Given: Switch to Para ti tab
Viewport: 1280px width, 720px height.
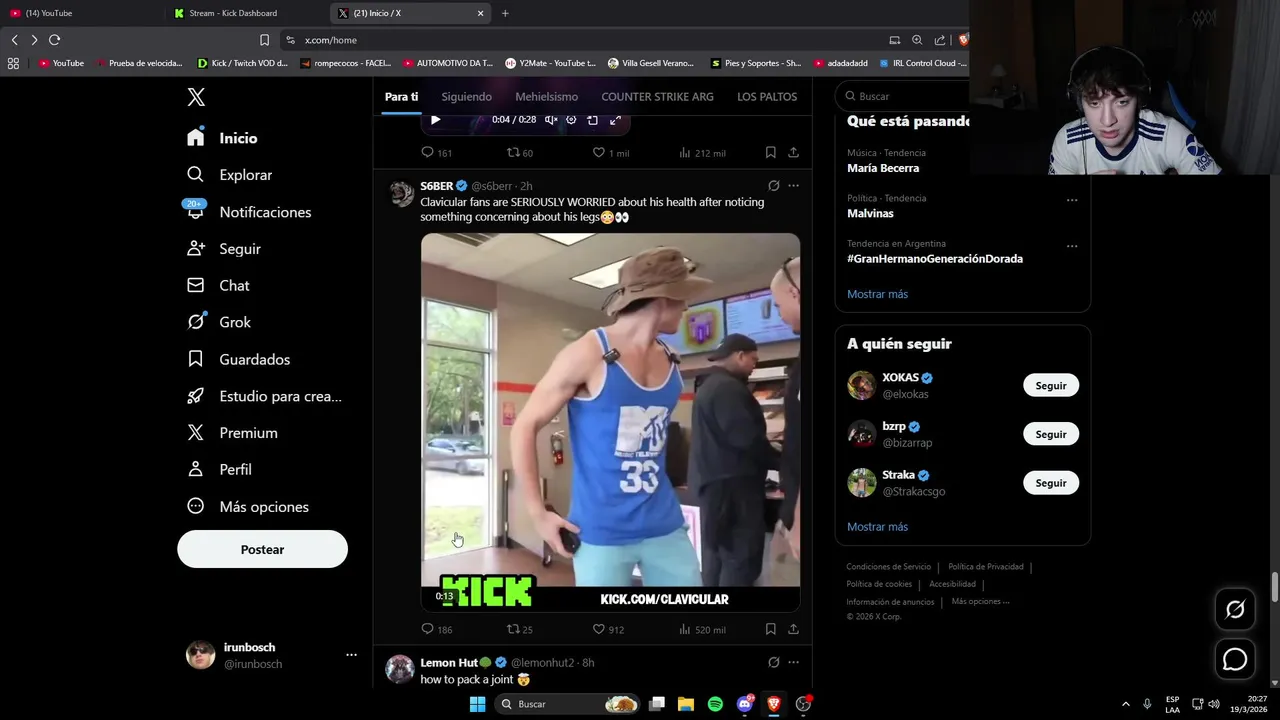Looking at the screenshot, I should pos(401,97).
